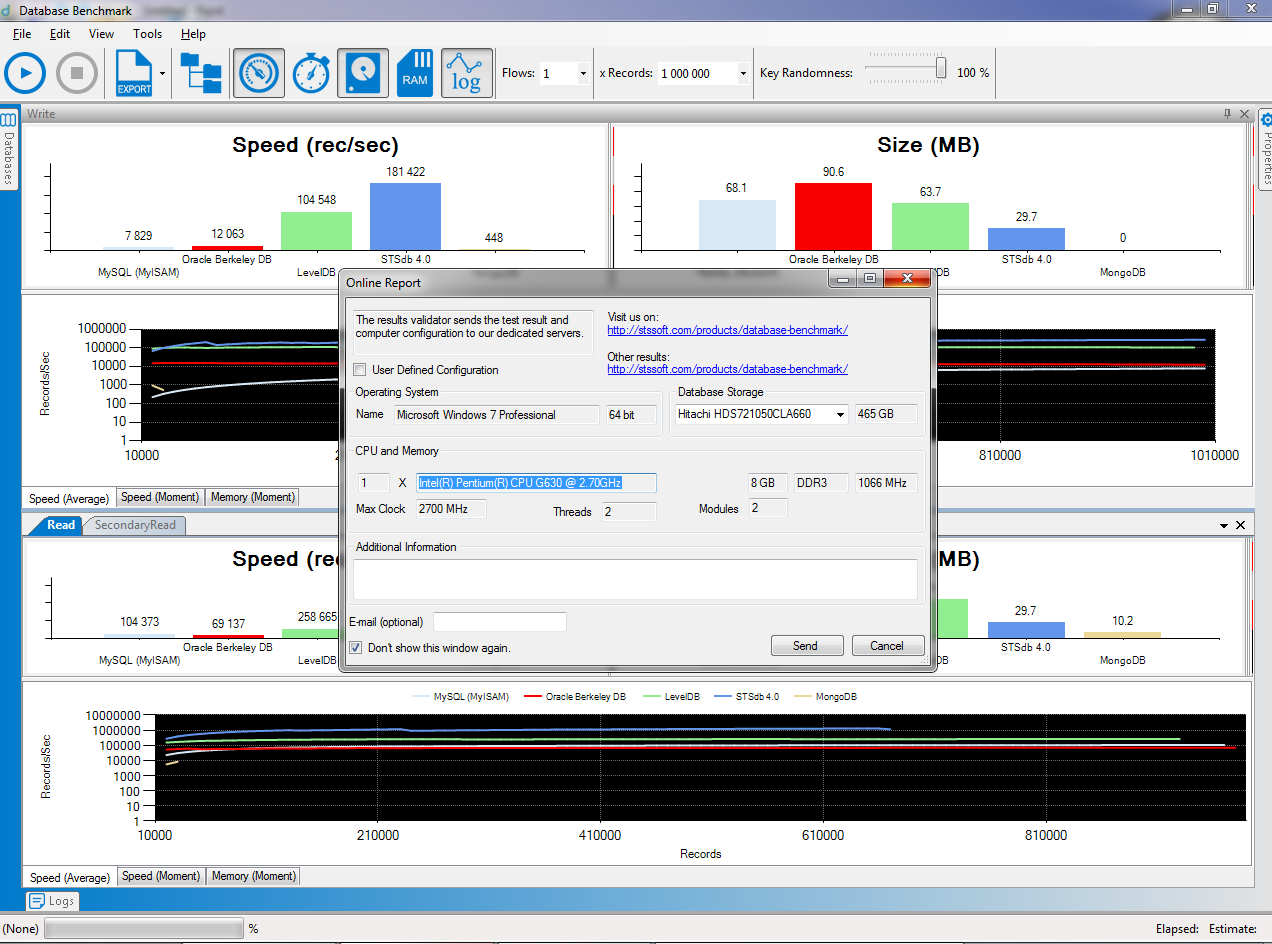
Task: Click the Stop benchmark icon
Action: coord(77,73)
